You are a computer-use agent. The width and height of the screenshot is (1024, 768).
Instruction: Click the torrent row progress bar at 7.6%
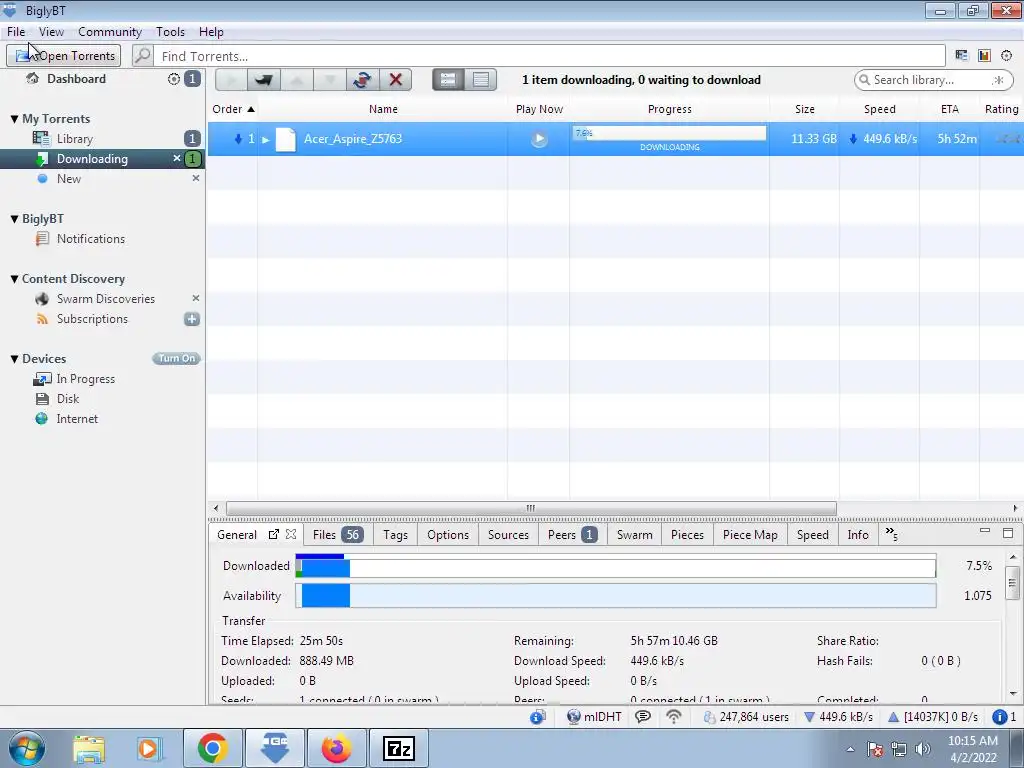coord(669,133)
